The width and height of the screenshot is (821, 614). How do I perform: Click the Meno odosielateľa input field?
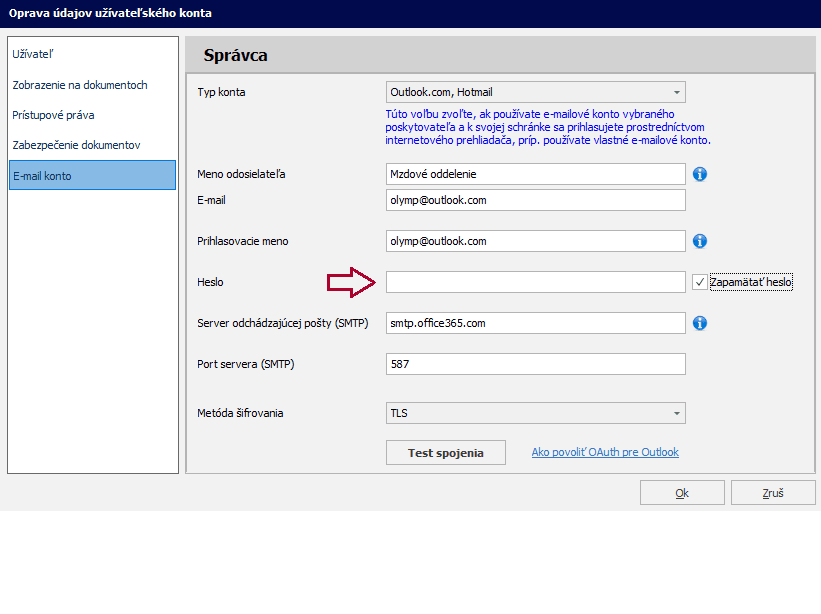coord(535,174)
